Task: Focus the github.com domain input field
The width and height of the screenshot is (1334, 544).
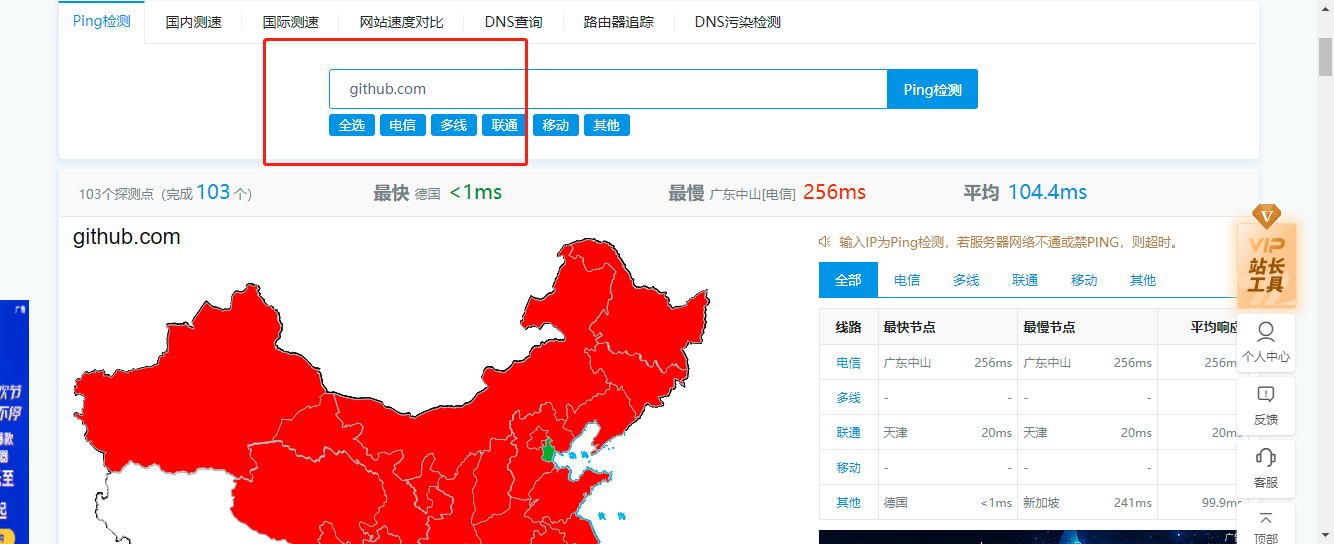Action: click(608, 89)
